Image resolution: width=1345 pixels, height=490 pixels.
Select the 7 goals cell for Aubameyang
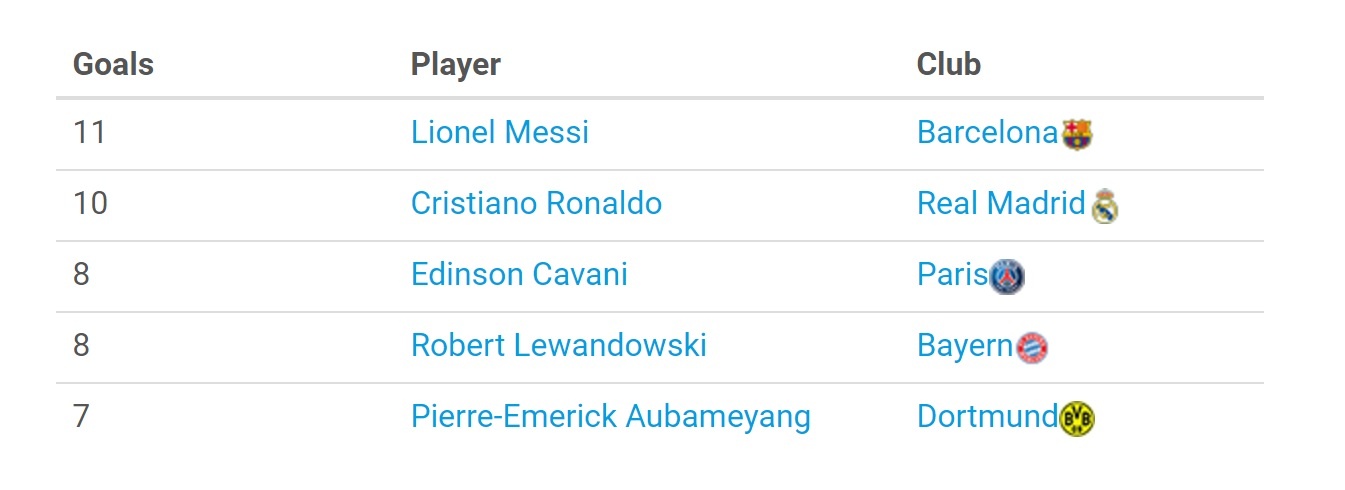point(81,416)
